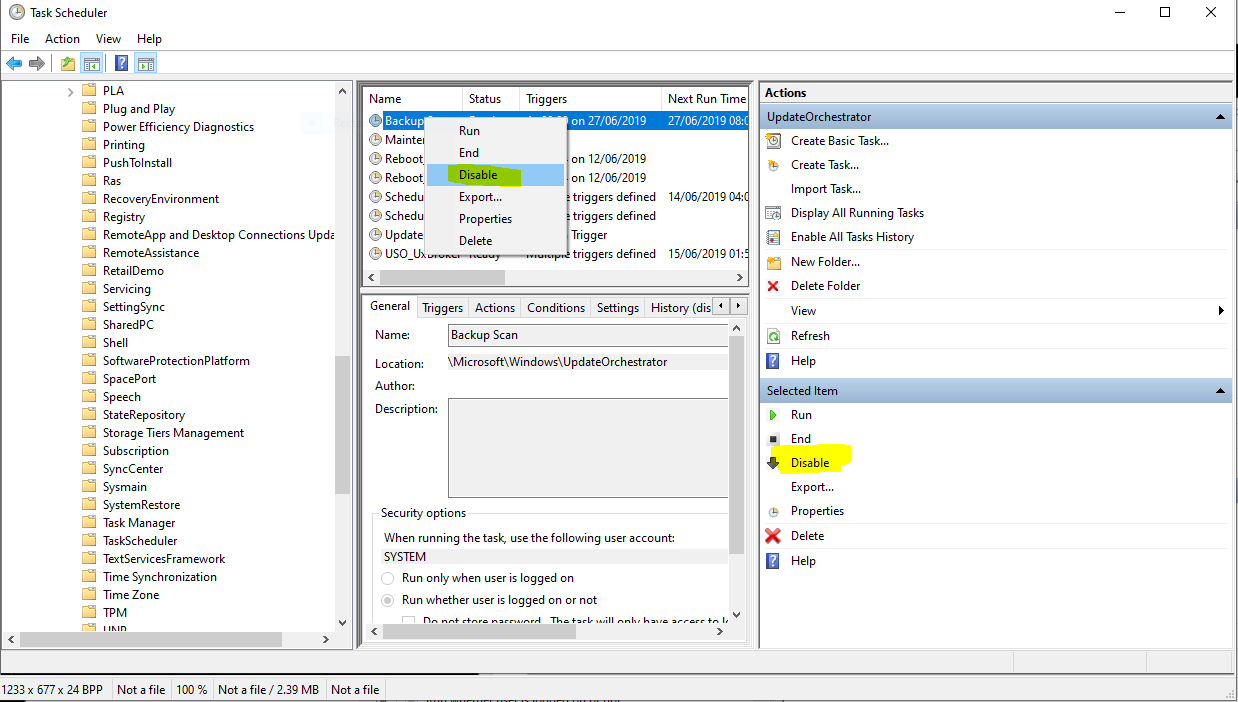Choose Disable from the context menu
The width and height of the screenshot is (1238, 702).
pos(496,175)
